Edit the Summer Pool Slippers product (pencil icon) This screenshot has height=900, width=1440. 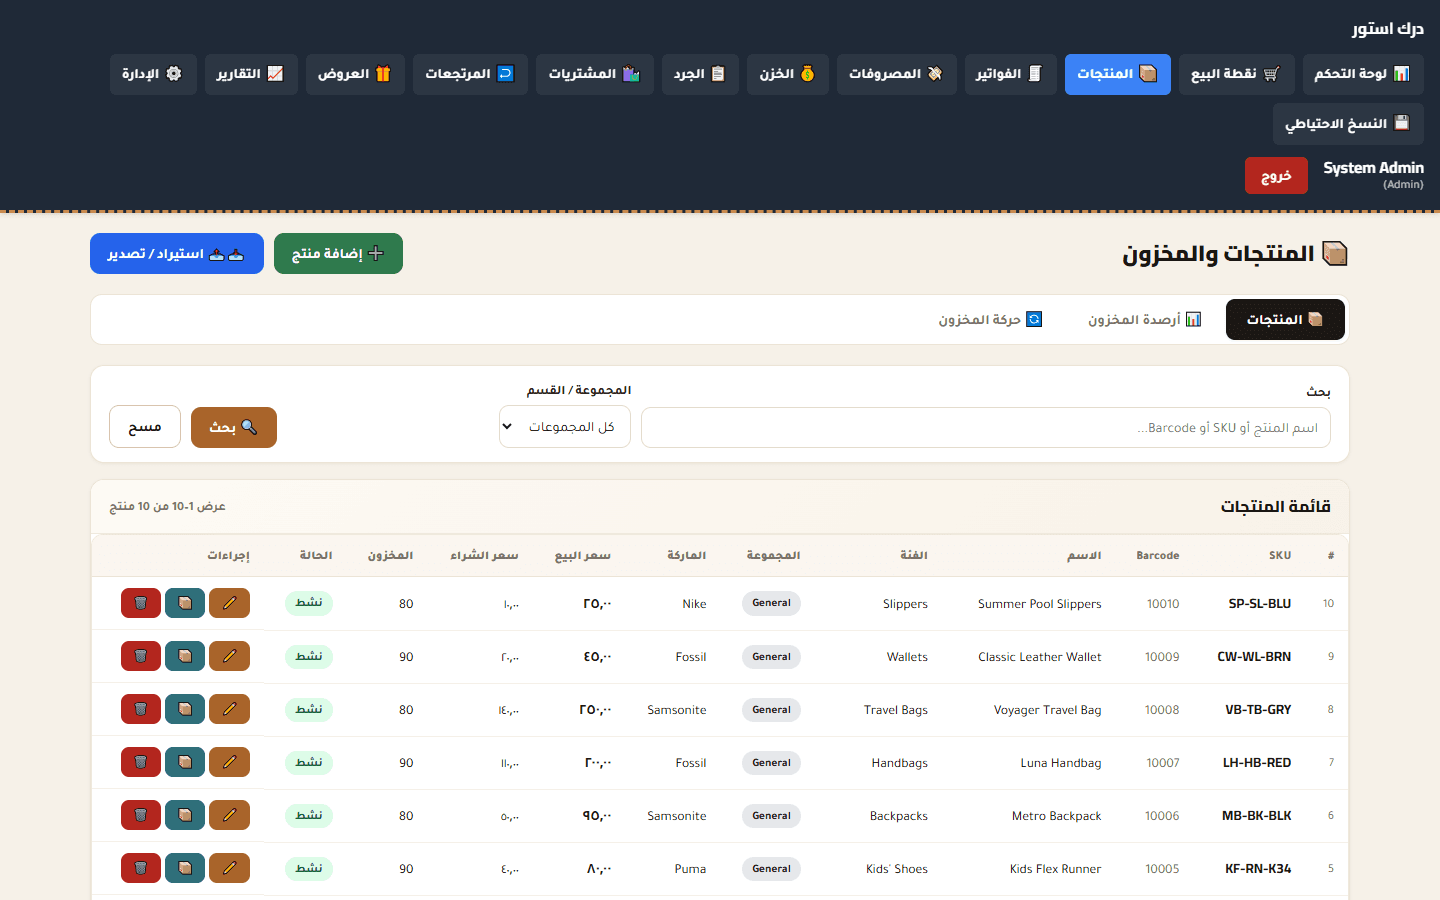[230, 603]
